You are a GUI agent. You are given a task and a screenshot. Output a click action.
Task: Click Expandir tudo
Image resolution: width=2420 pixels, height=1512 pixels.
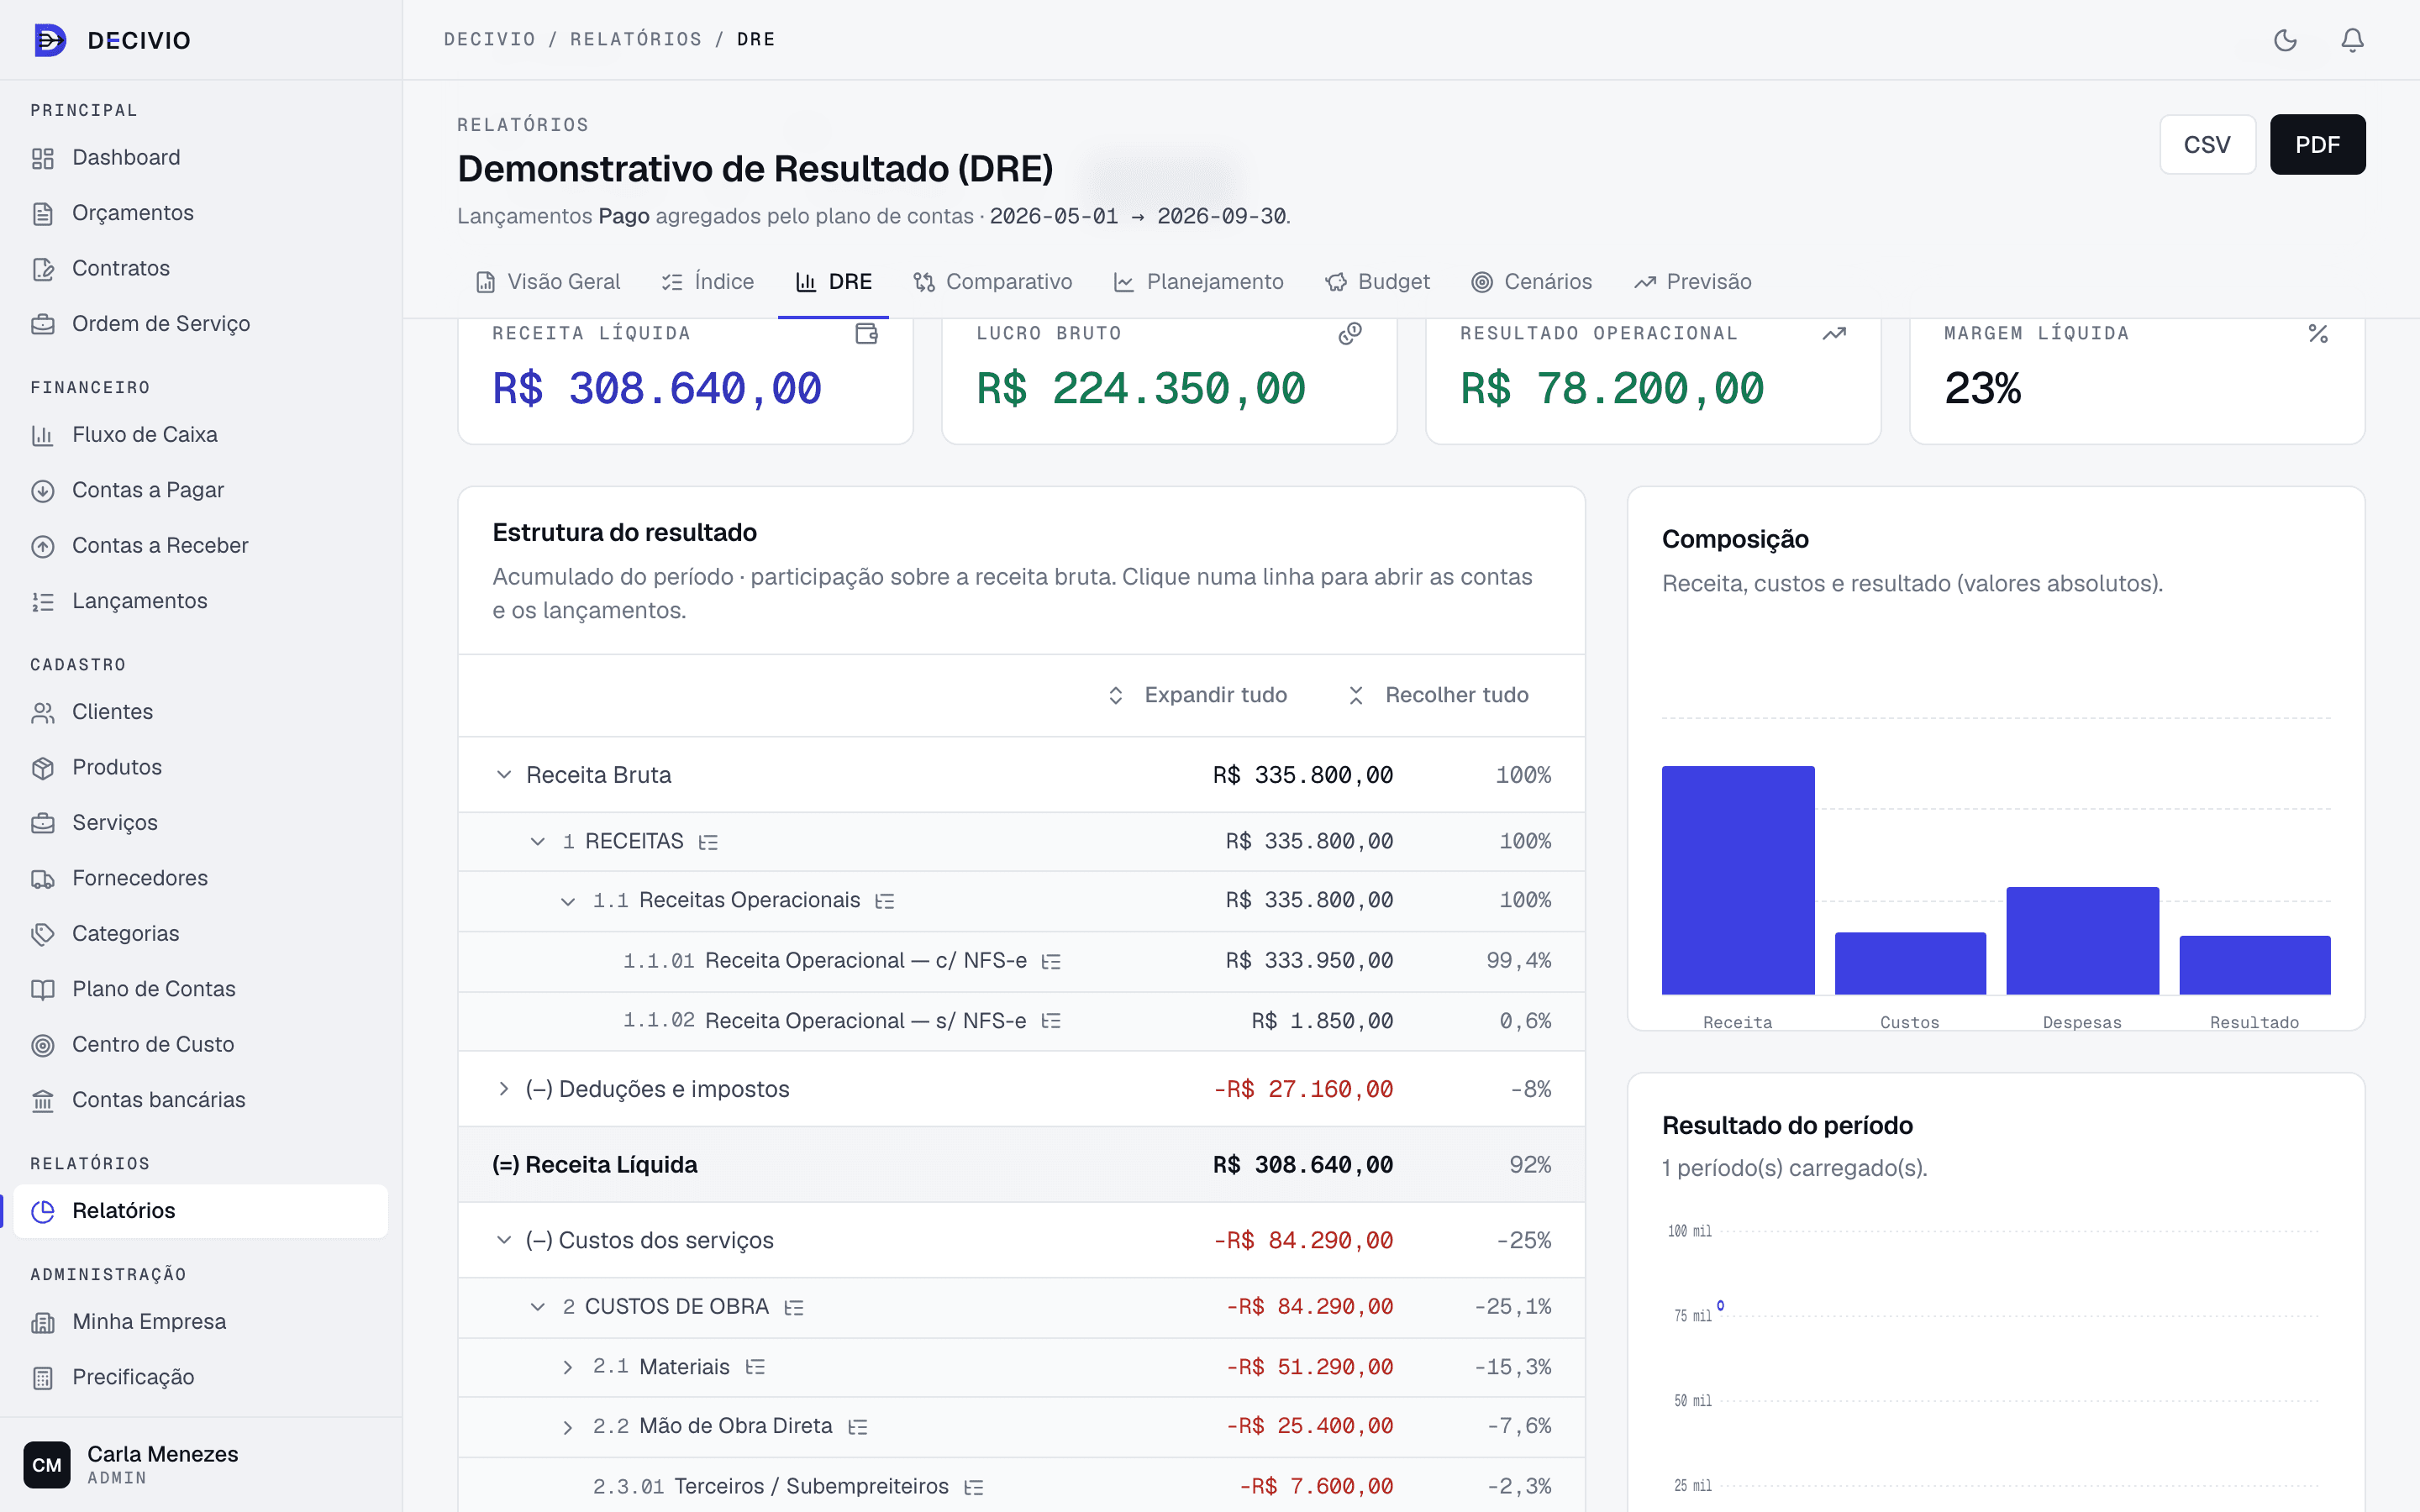[x=1197, y=695]
